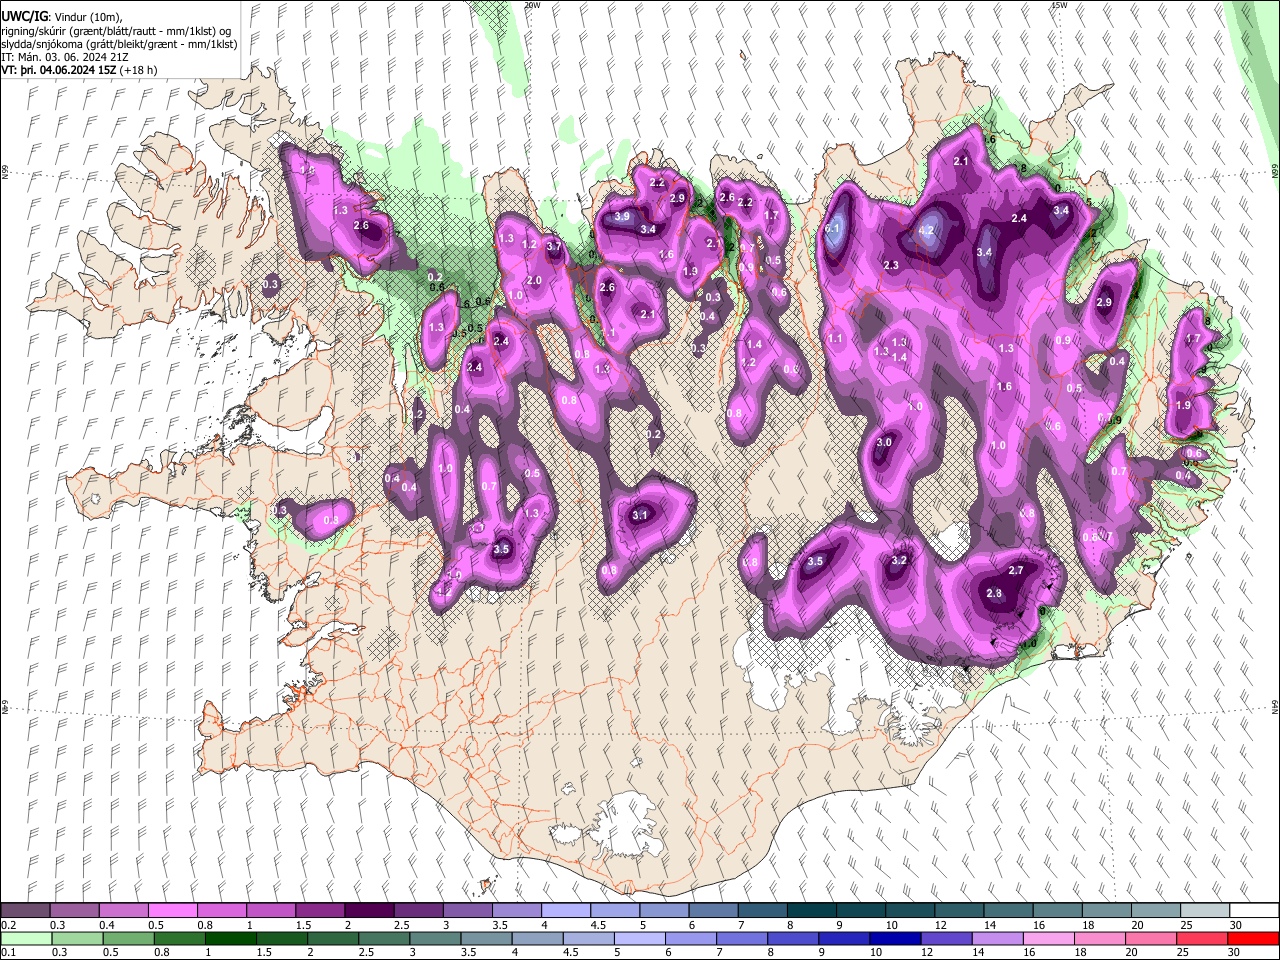Pick the deep blue 10 rain legend swatch
This screenshot has width=1280, height=960.
[x=893, y=938]
